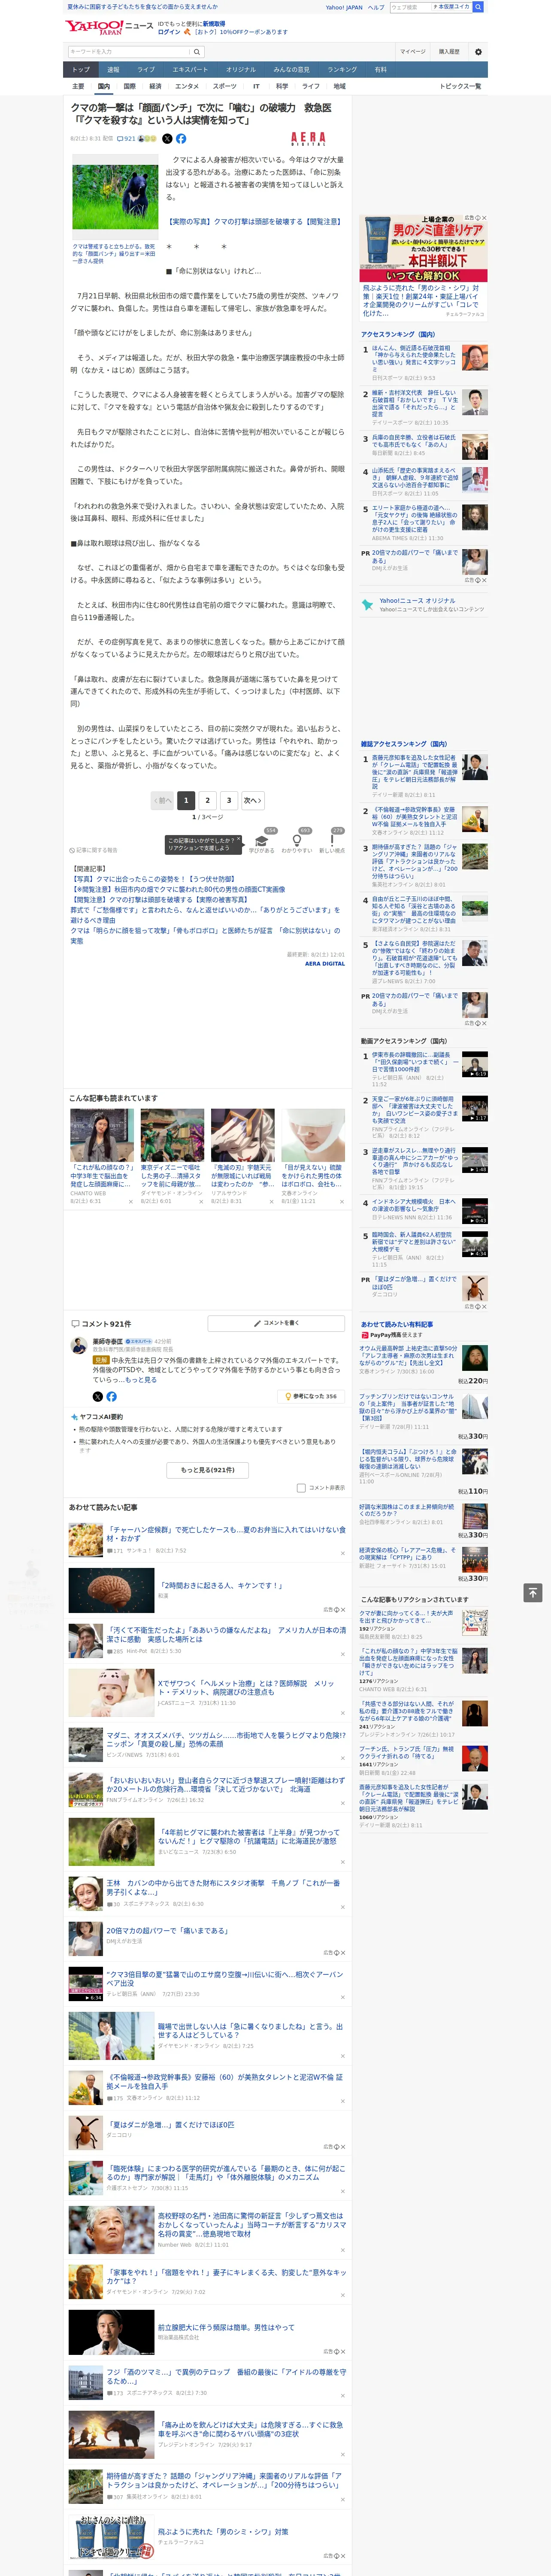Select the 国際 category tab

tap(129, 86)
